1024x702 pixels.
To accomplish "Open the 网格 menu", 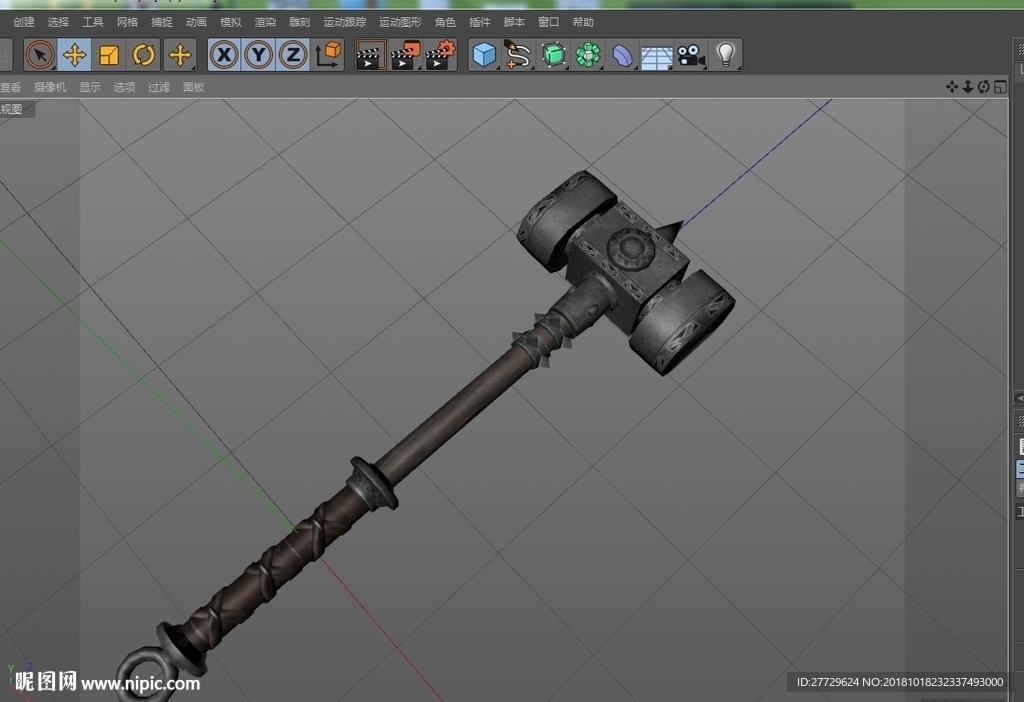I will (x=127, y=22).
